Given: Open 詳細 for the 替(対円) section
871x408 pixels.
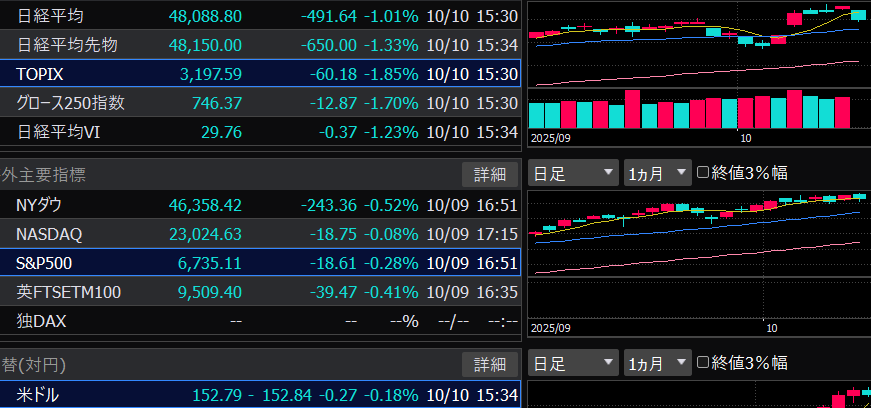Looking at the screenshot, I should coord(490,363).
